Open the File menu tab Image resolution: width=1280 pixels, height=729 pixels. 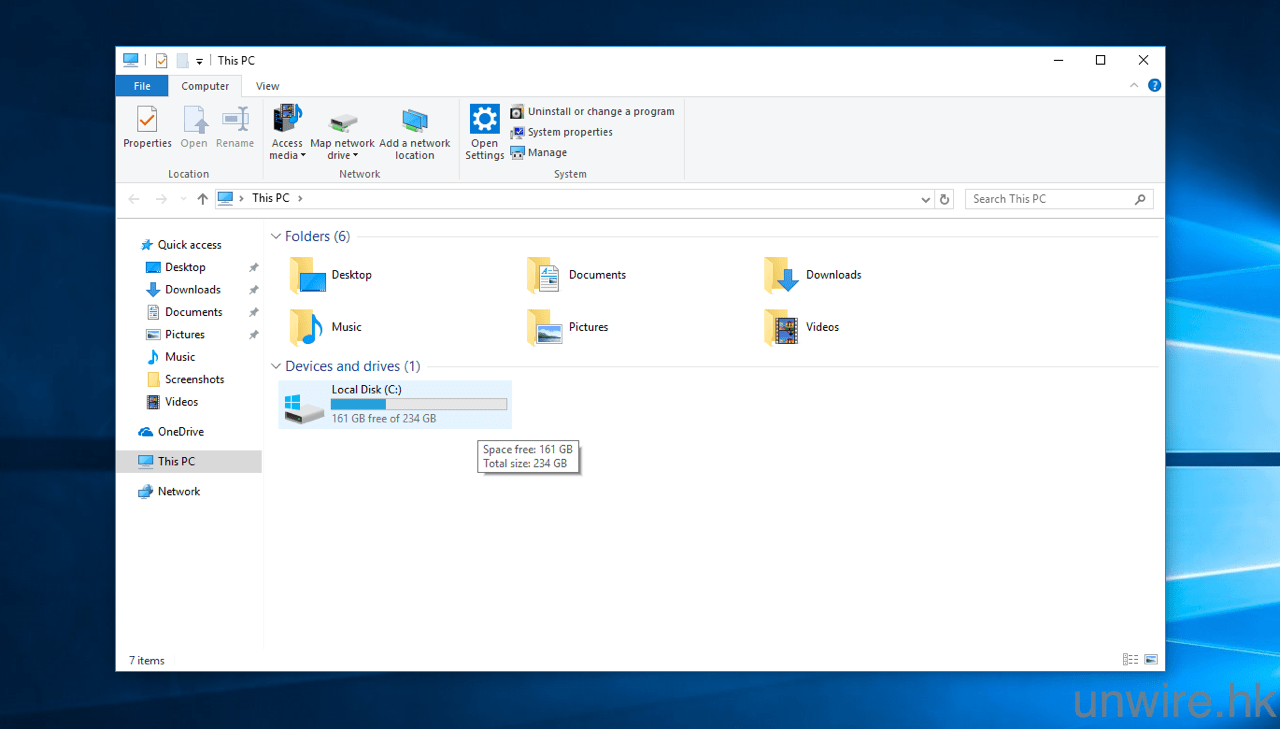point(142,86)
